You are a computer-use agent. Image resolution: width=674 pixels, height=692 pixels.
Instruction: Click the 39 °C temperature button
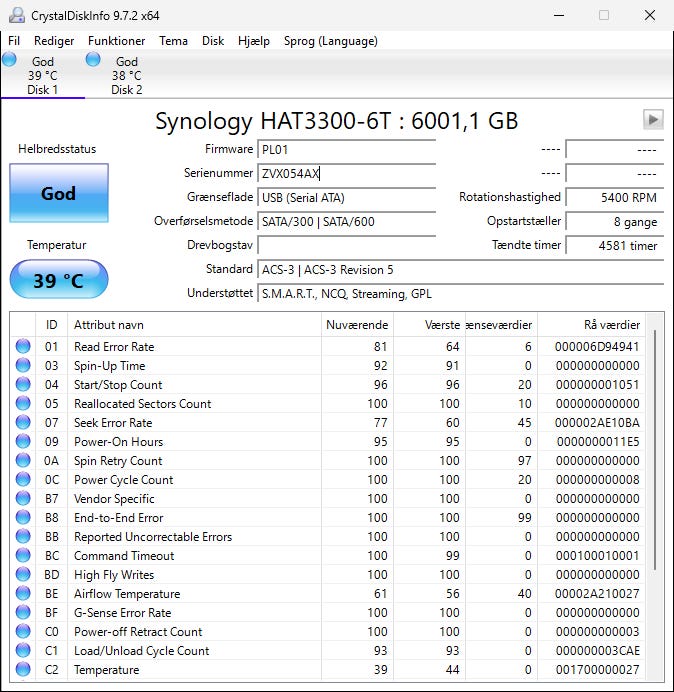point(58,280)
